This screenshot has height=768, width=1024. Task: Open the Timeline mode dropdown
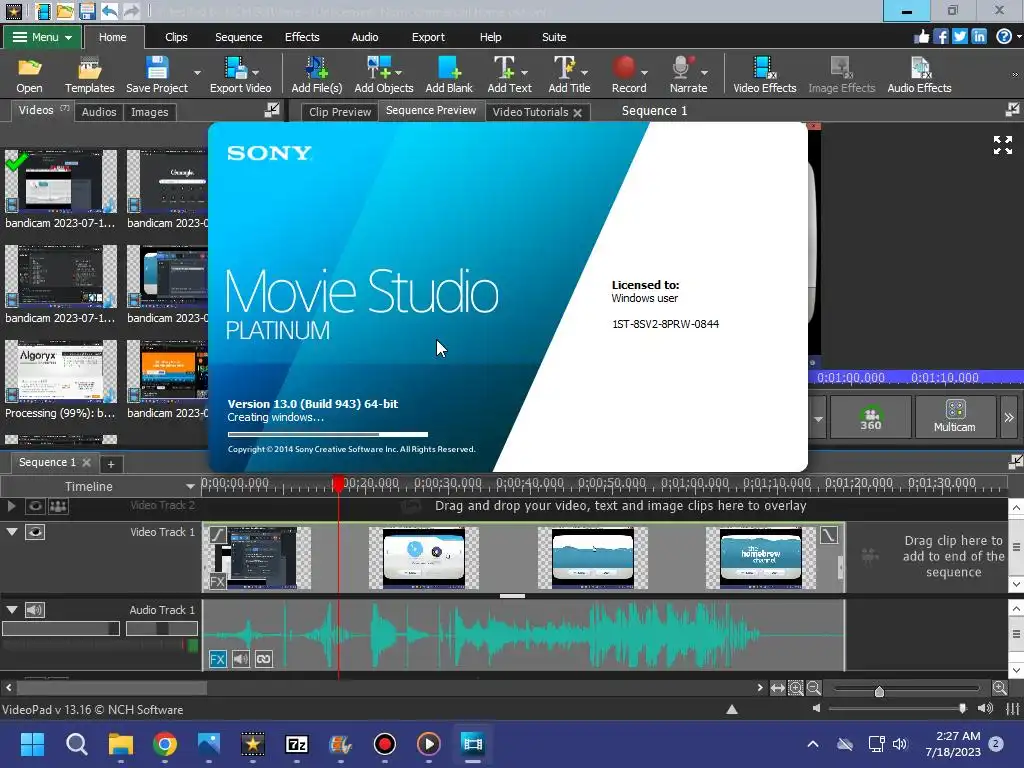coord(190,487)
